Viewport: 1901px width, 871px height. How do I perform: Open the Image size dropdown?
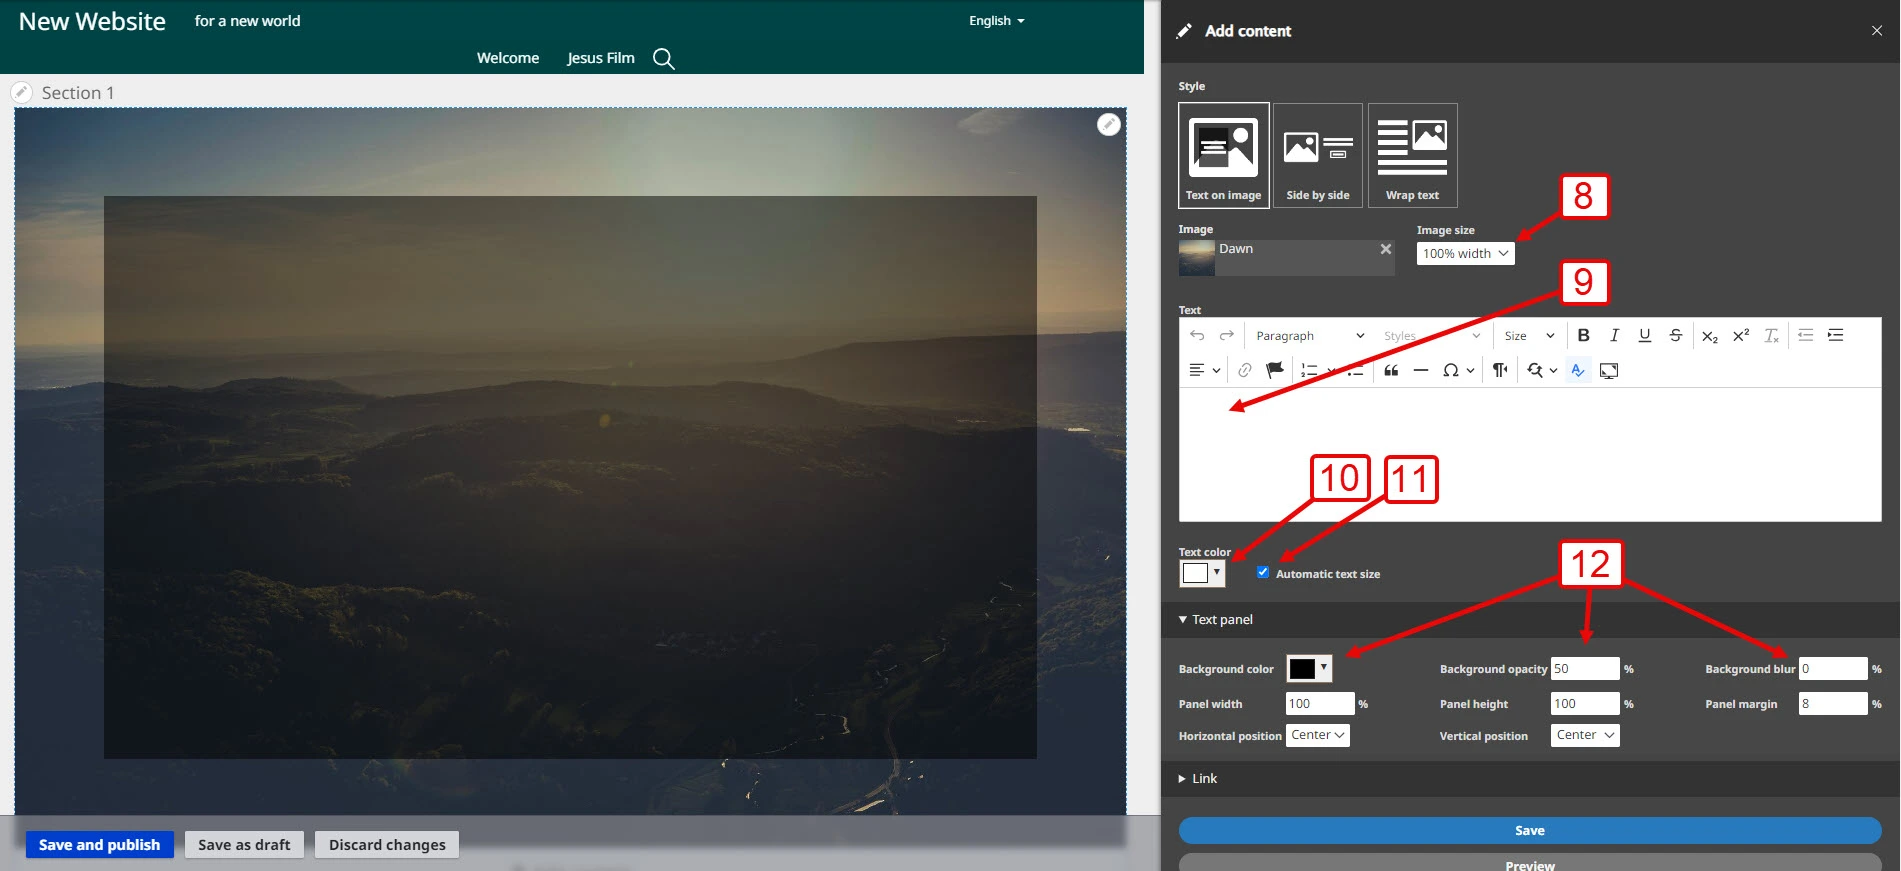1465,254
